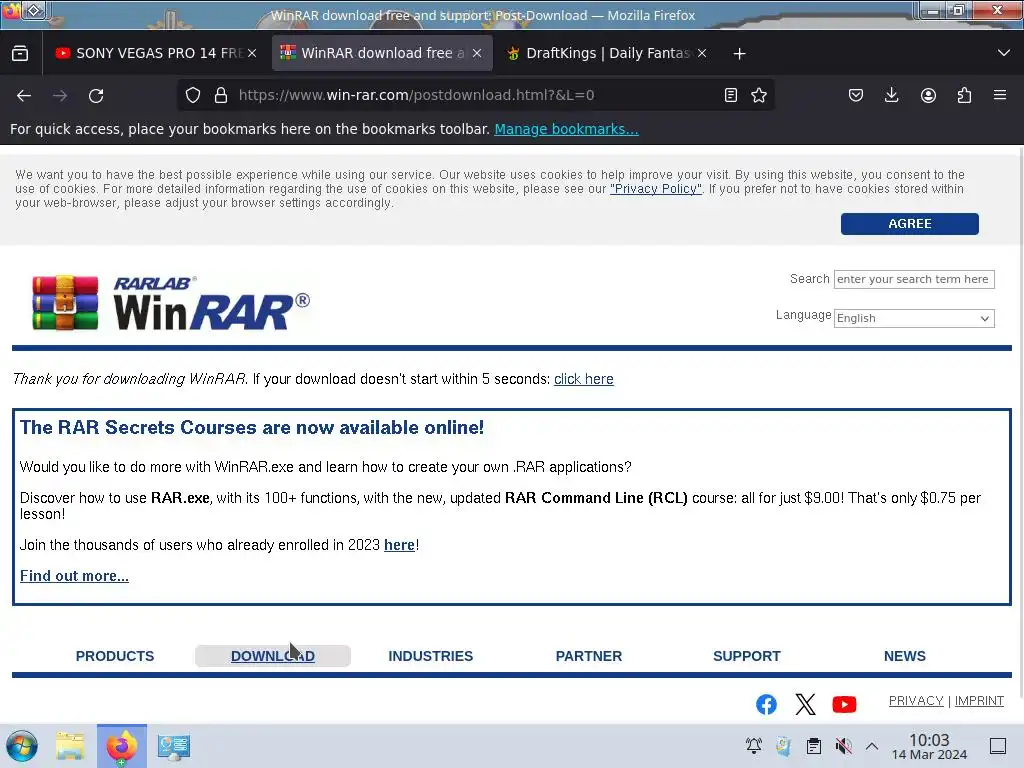This screenshot has width=1024, height=768.
Task: Click Firefox taskbar icon
Action: [121, 746]
